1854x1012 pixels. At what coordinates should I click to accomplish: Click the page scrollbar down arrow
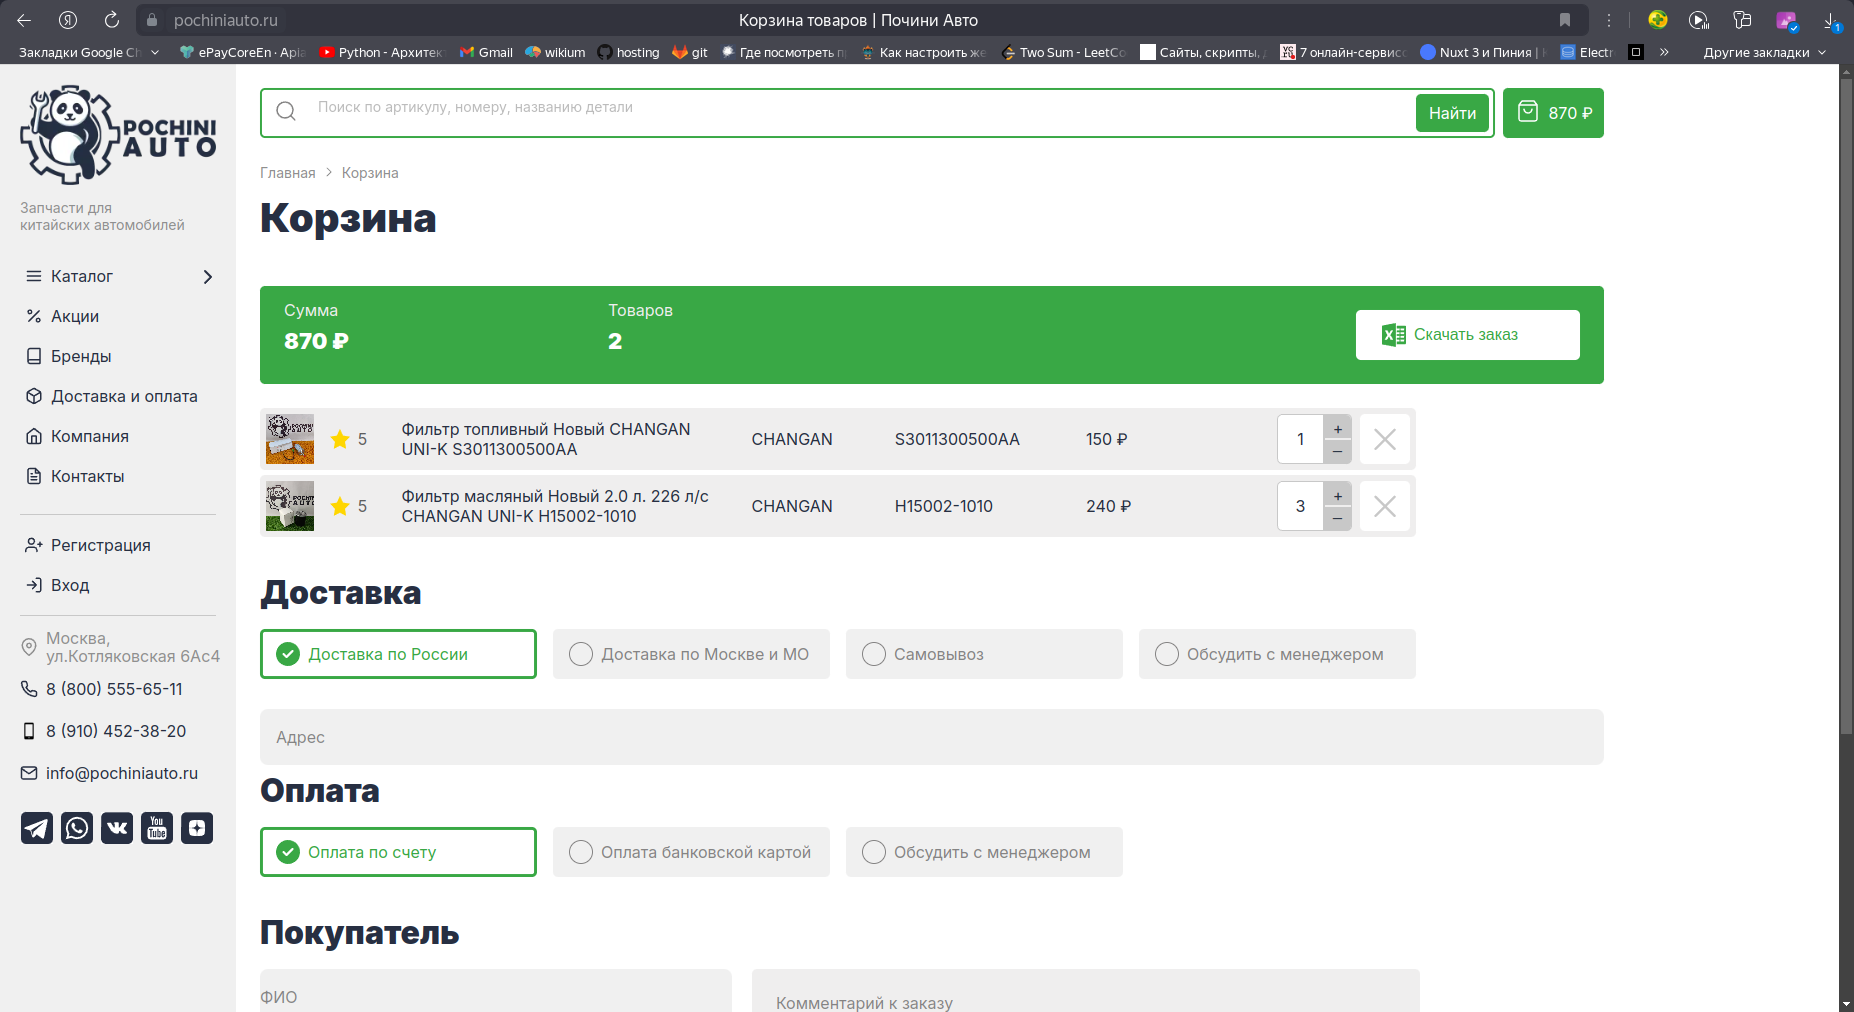(1846, 1003)
